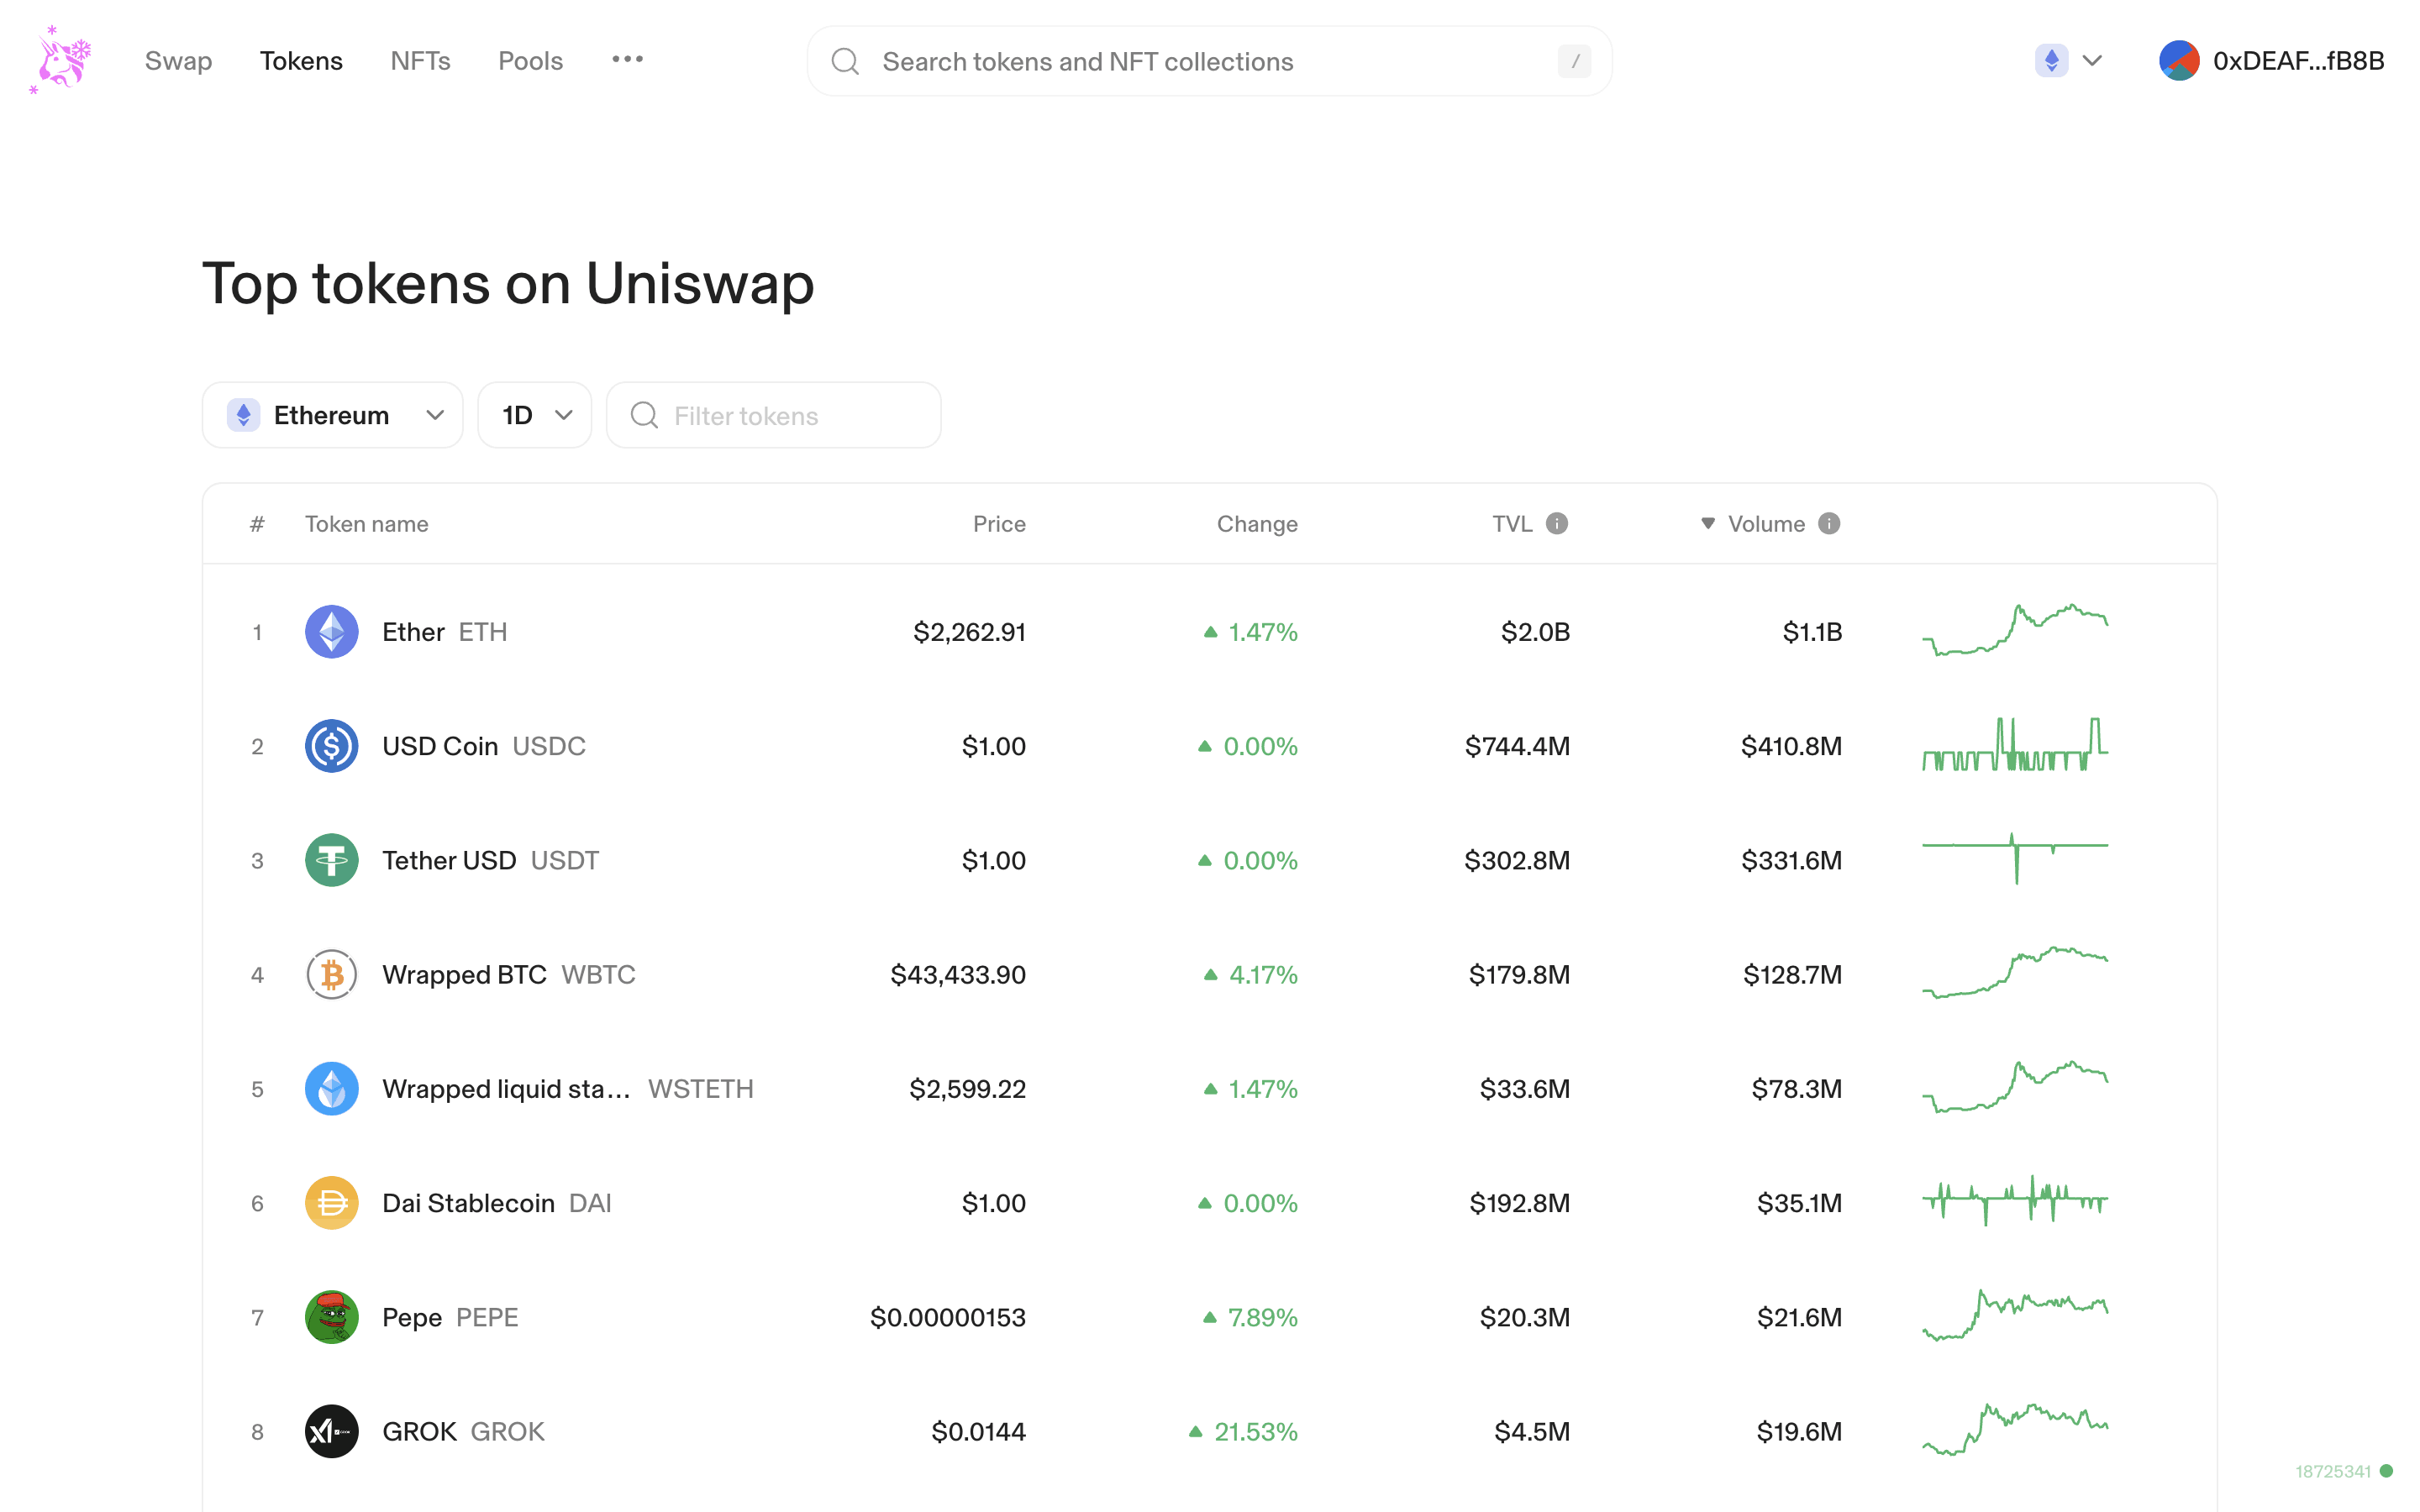Open the GROK GROK row
The height and width of the screenshot is (1512, 2420).
[x=1209, y=1431]
